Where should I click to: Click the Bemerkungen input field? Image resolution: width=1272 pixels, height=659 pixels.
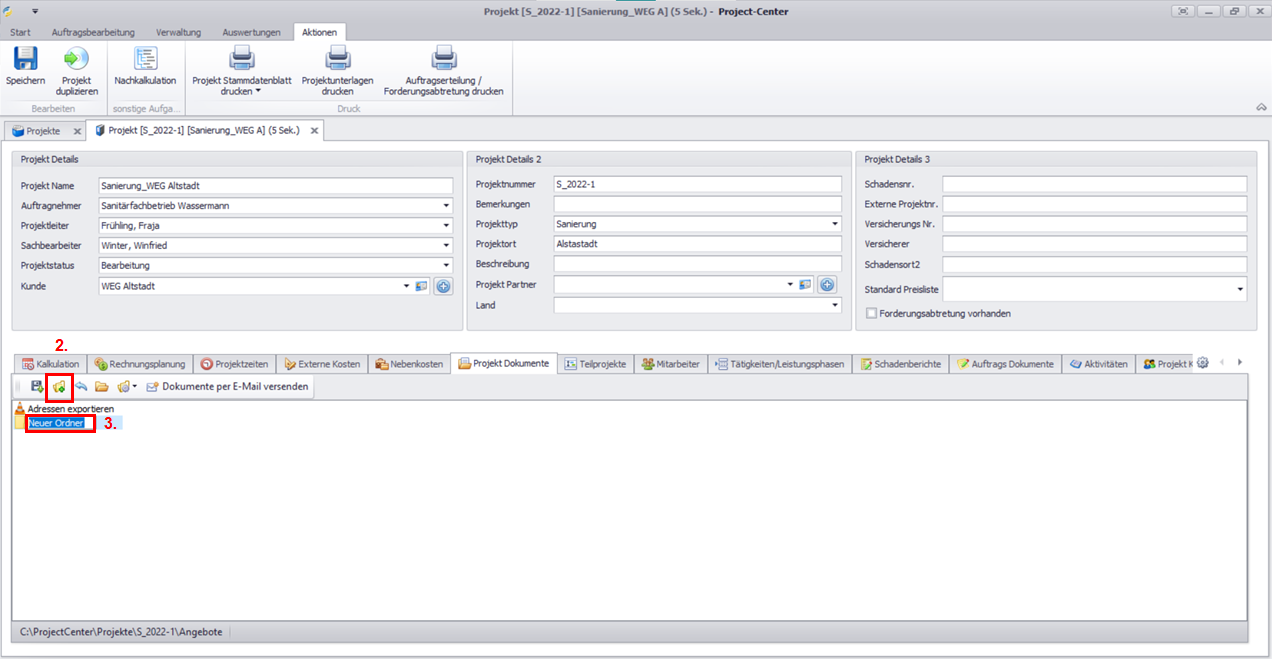coord(696,204)
